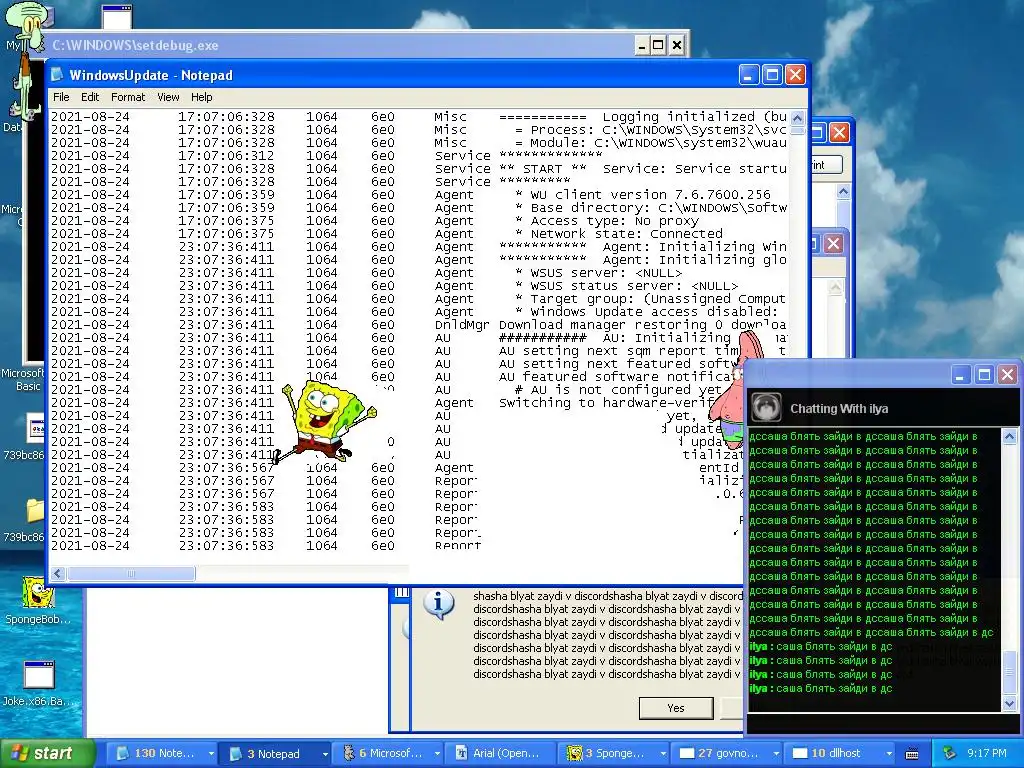Expand the 6 Microsof... taskbar group
The height and width of the screenshot is (768, 1024).
437,754
